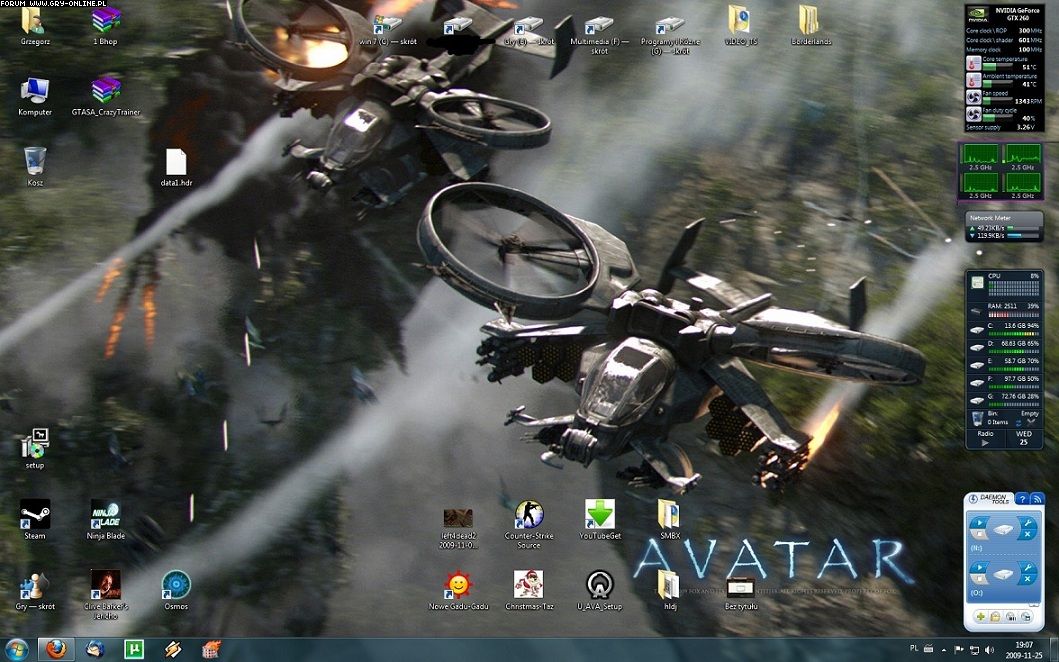
Task: Open µTorrent from the taskbar
Action: (134, 649)
